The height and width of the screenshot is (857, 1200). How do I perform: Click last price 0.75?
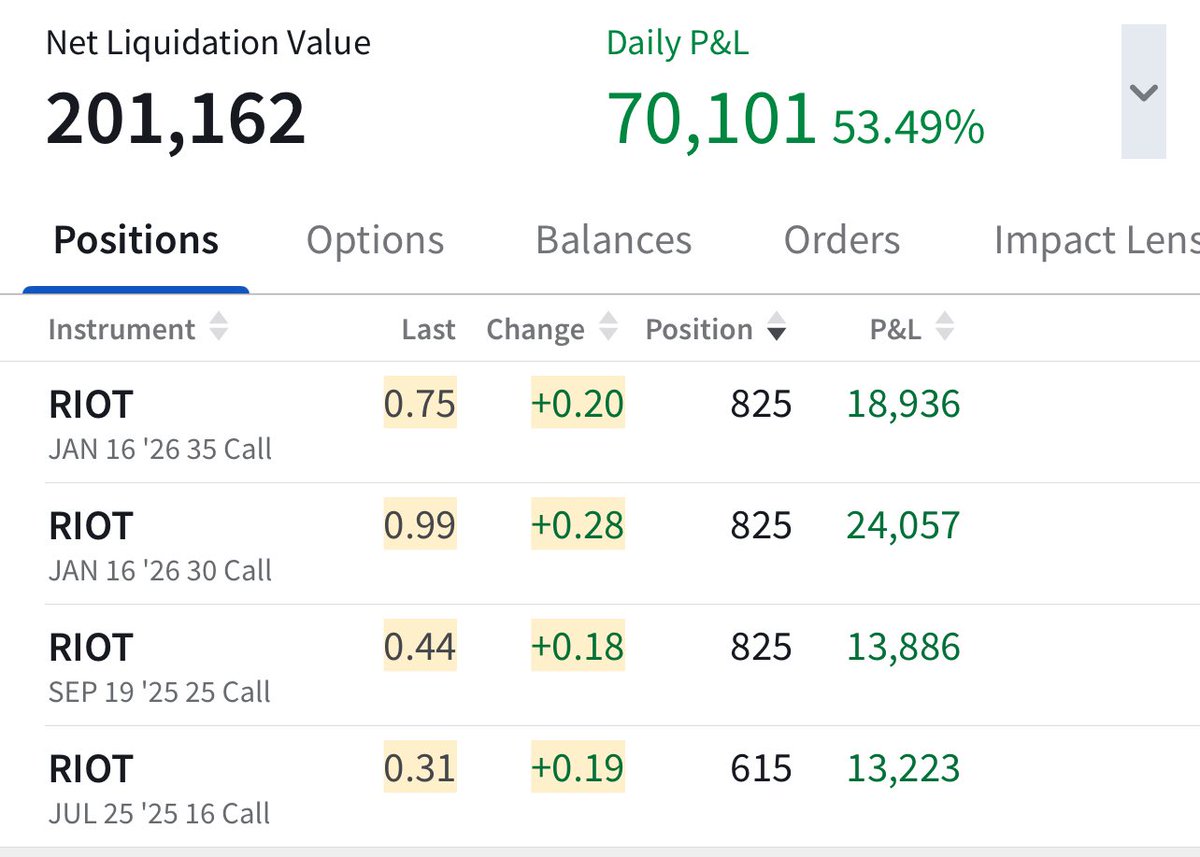(420, 403)
